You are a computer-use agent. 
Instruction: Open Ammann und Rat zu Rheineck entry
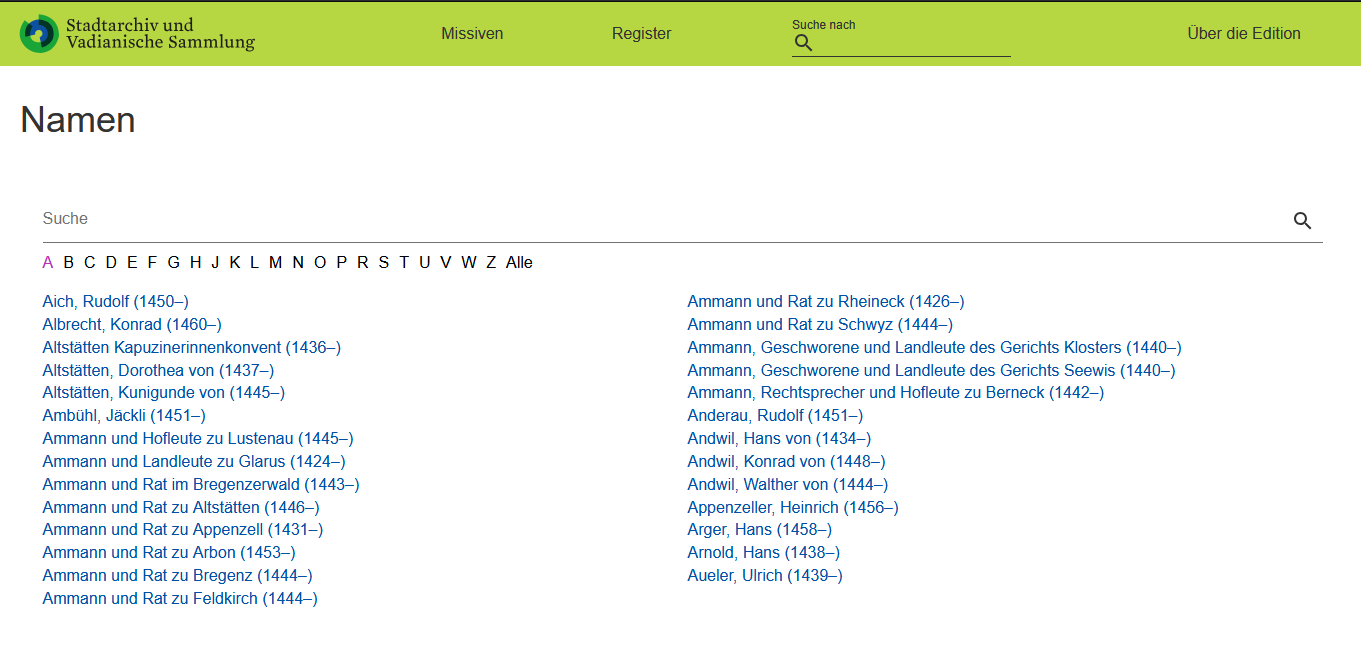pyautogui.click(x=825, y=301)
